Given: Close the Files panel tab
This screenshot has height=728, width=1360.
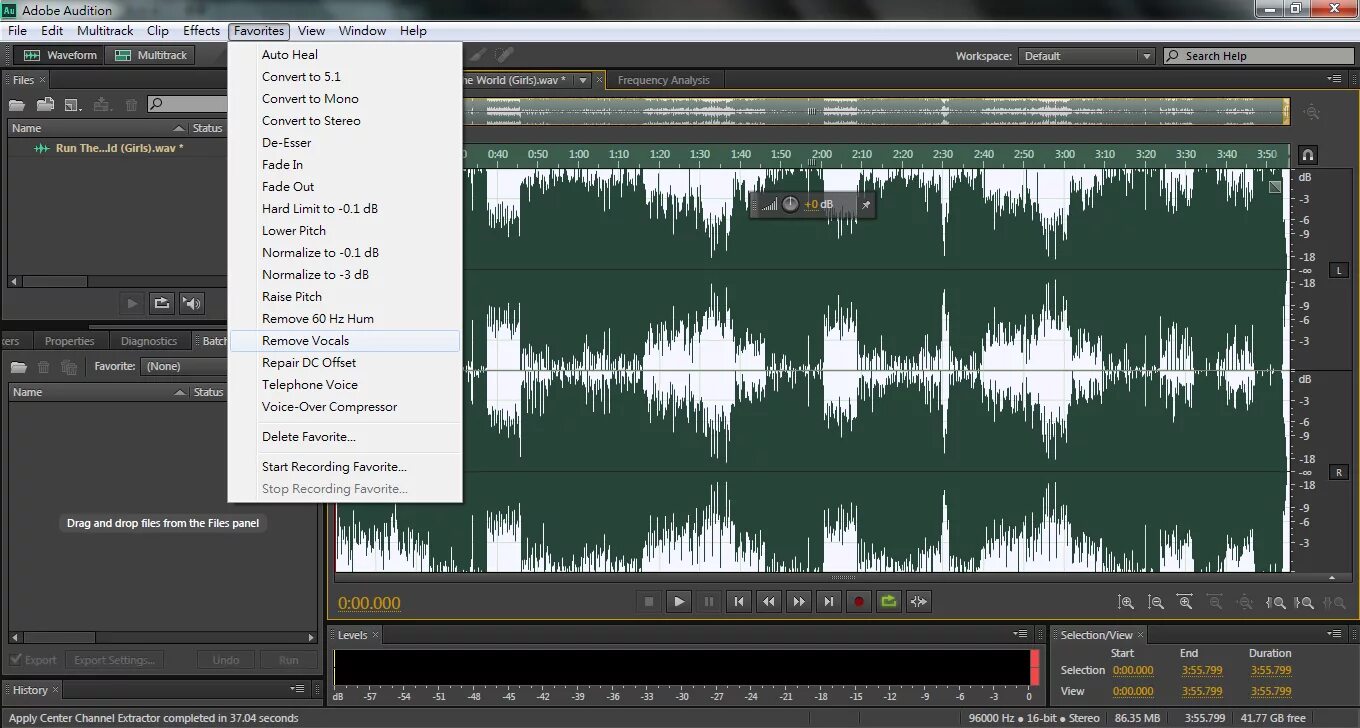Looking at the screenshot, I should tap(43, 80).
